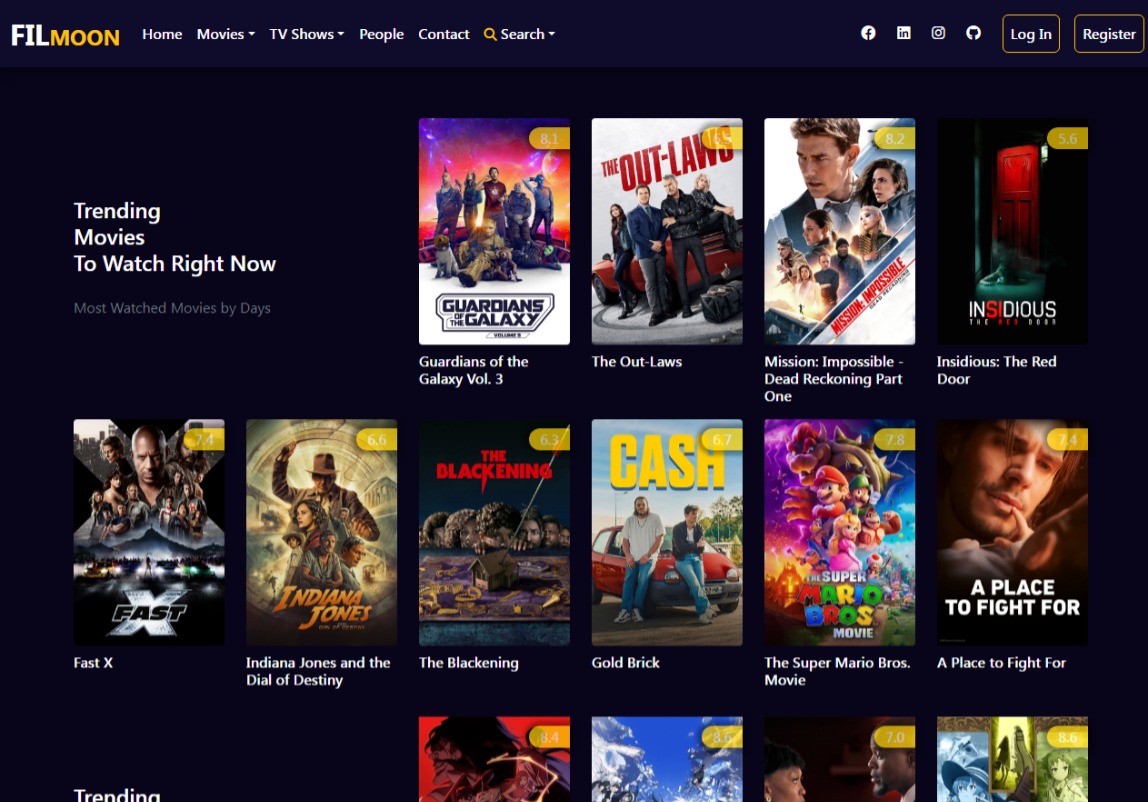Navigate to the Contact page
This screenshot has height=802, width=1148.
(443, 34)
